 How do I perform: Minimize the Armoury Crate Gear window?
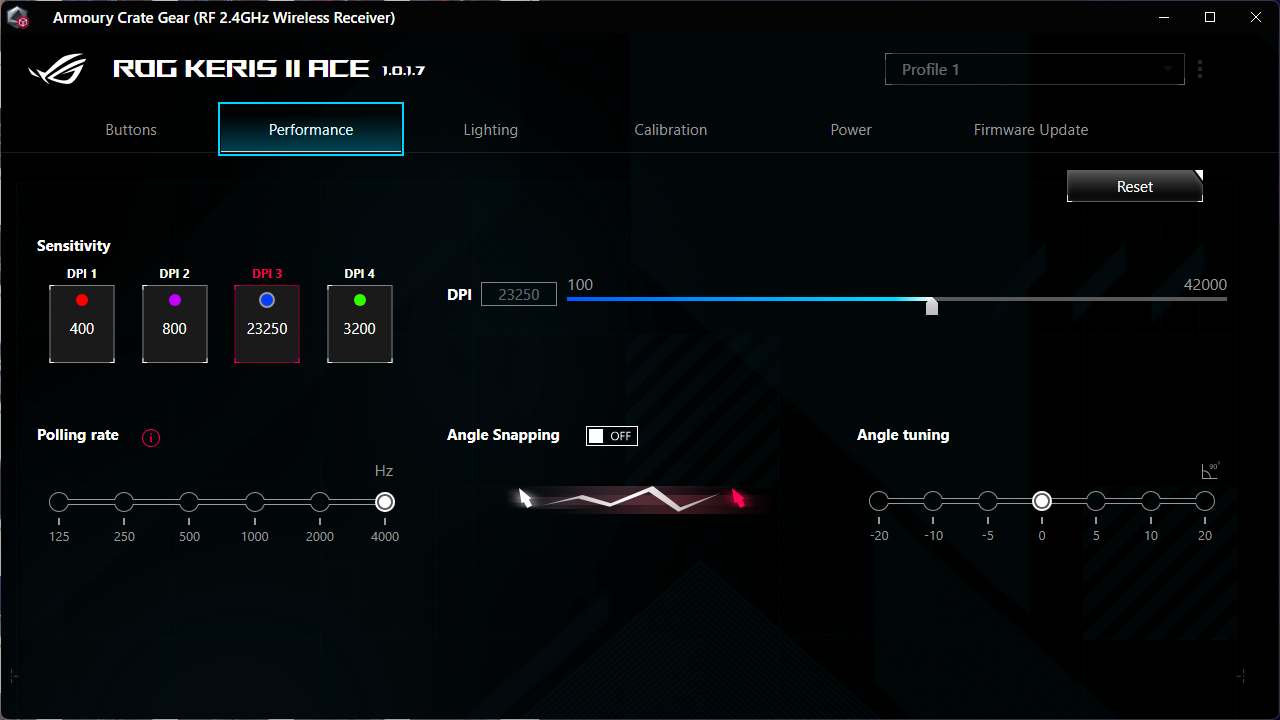(x=1163, y=17)
